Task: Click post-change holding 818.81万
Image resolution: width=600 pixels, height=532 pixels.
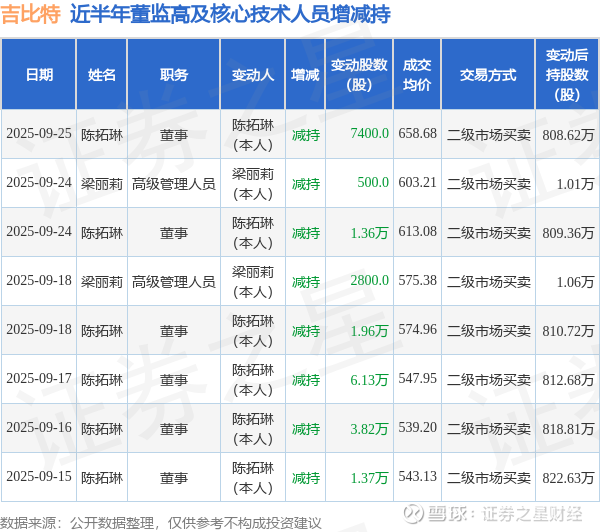Action: [568, 428]
